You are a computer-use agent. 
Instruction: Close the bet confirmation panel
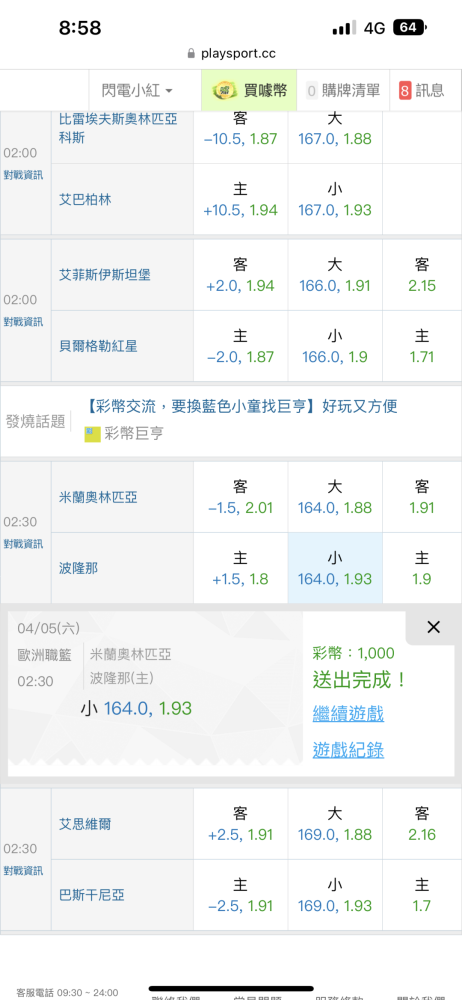[433, 627]
